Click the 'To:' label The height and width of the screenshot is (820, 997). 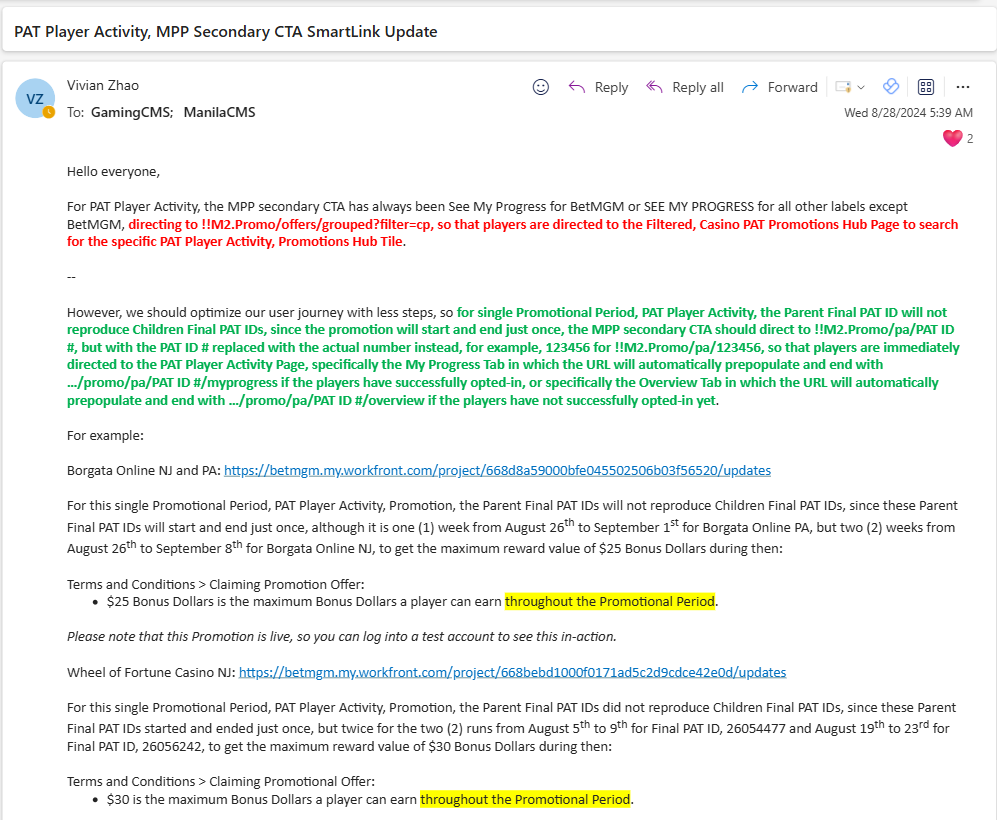pyautogui.click(x=75, y=113)
